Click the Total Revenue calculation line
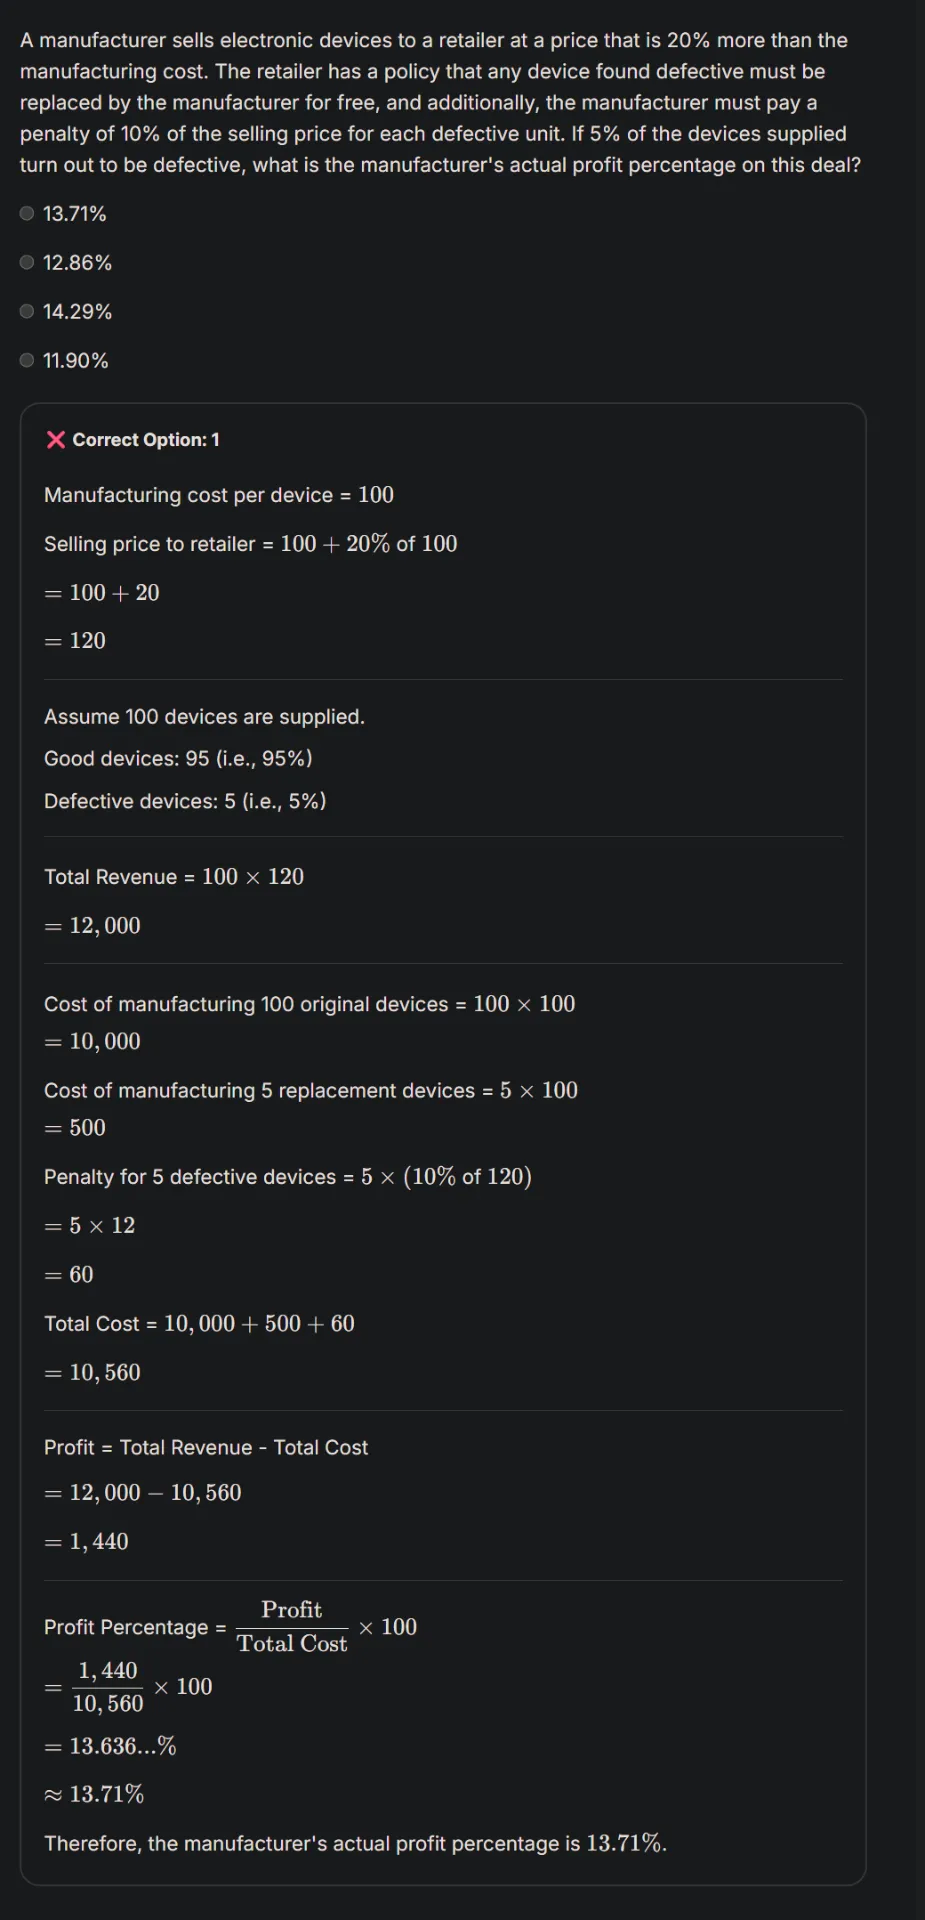The height and width of the screenshot is (1920, 925). pos(174,877)
